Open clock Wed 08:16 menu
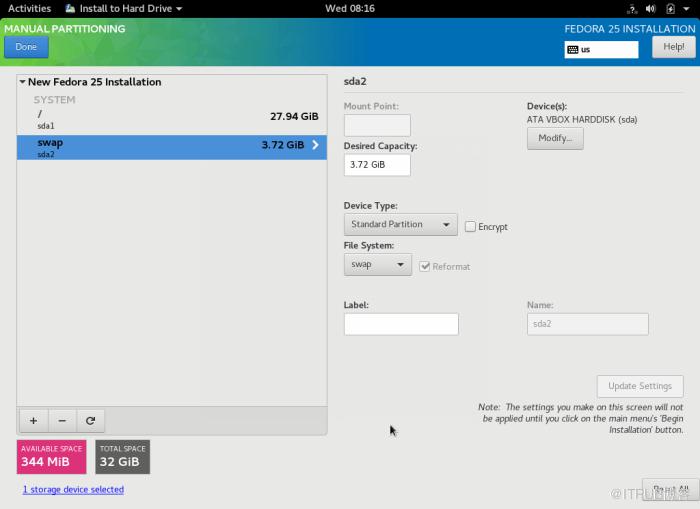 pyautogui.click(x=350, y=8)
